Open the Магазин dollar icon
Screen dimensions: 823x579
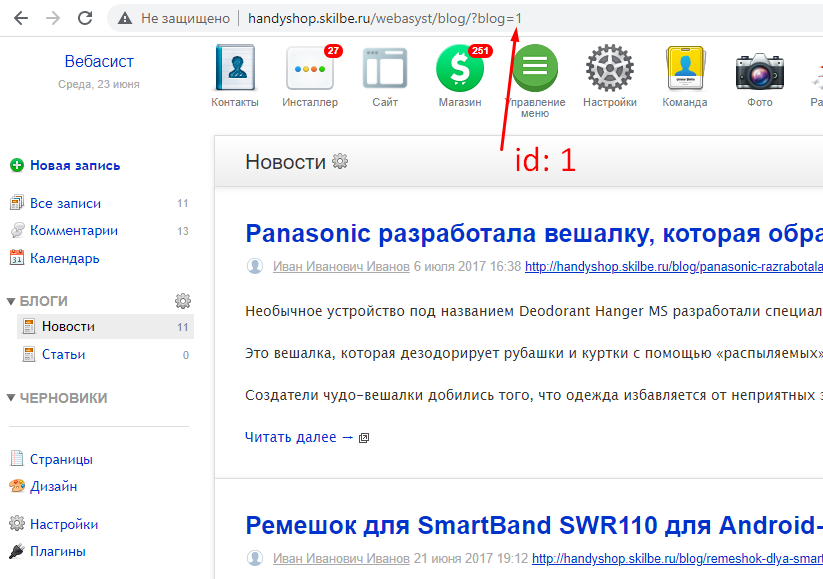[460, 70]
